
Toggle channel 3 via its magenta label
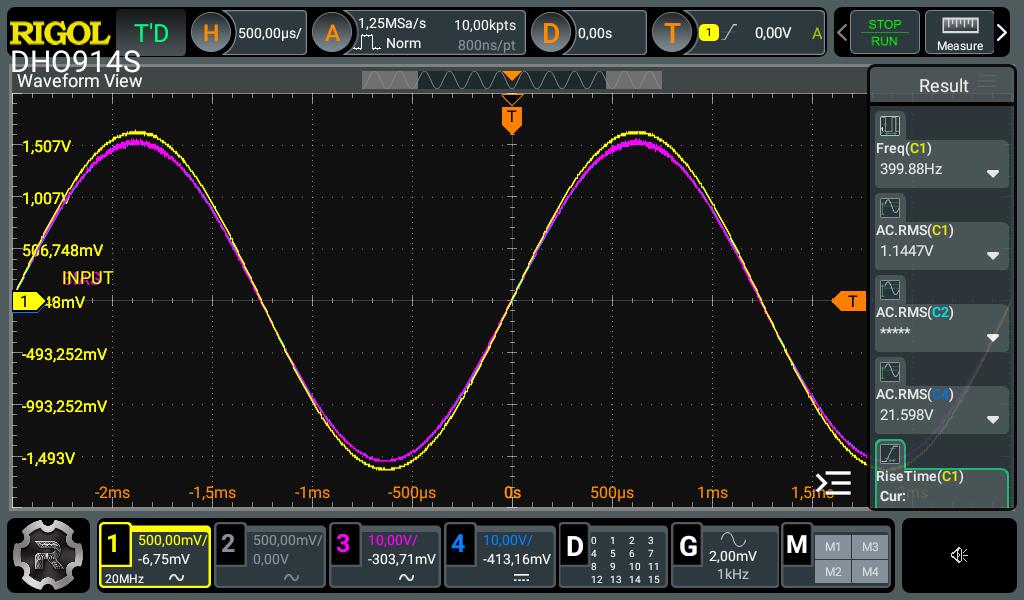[343, 543]
